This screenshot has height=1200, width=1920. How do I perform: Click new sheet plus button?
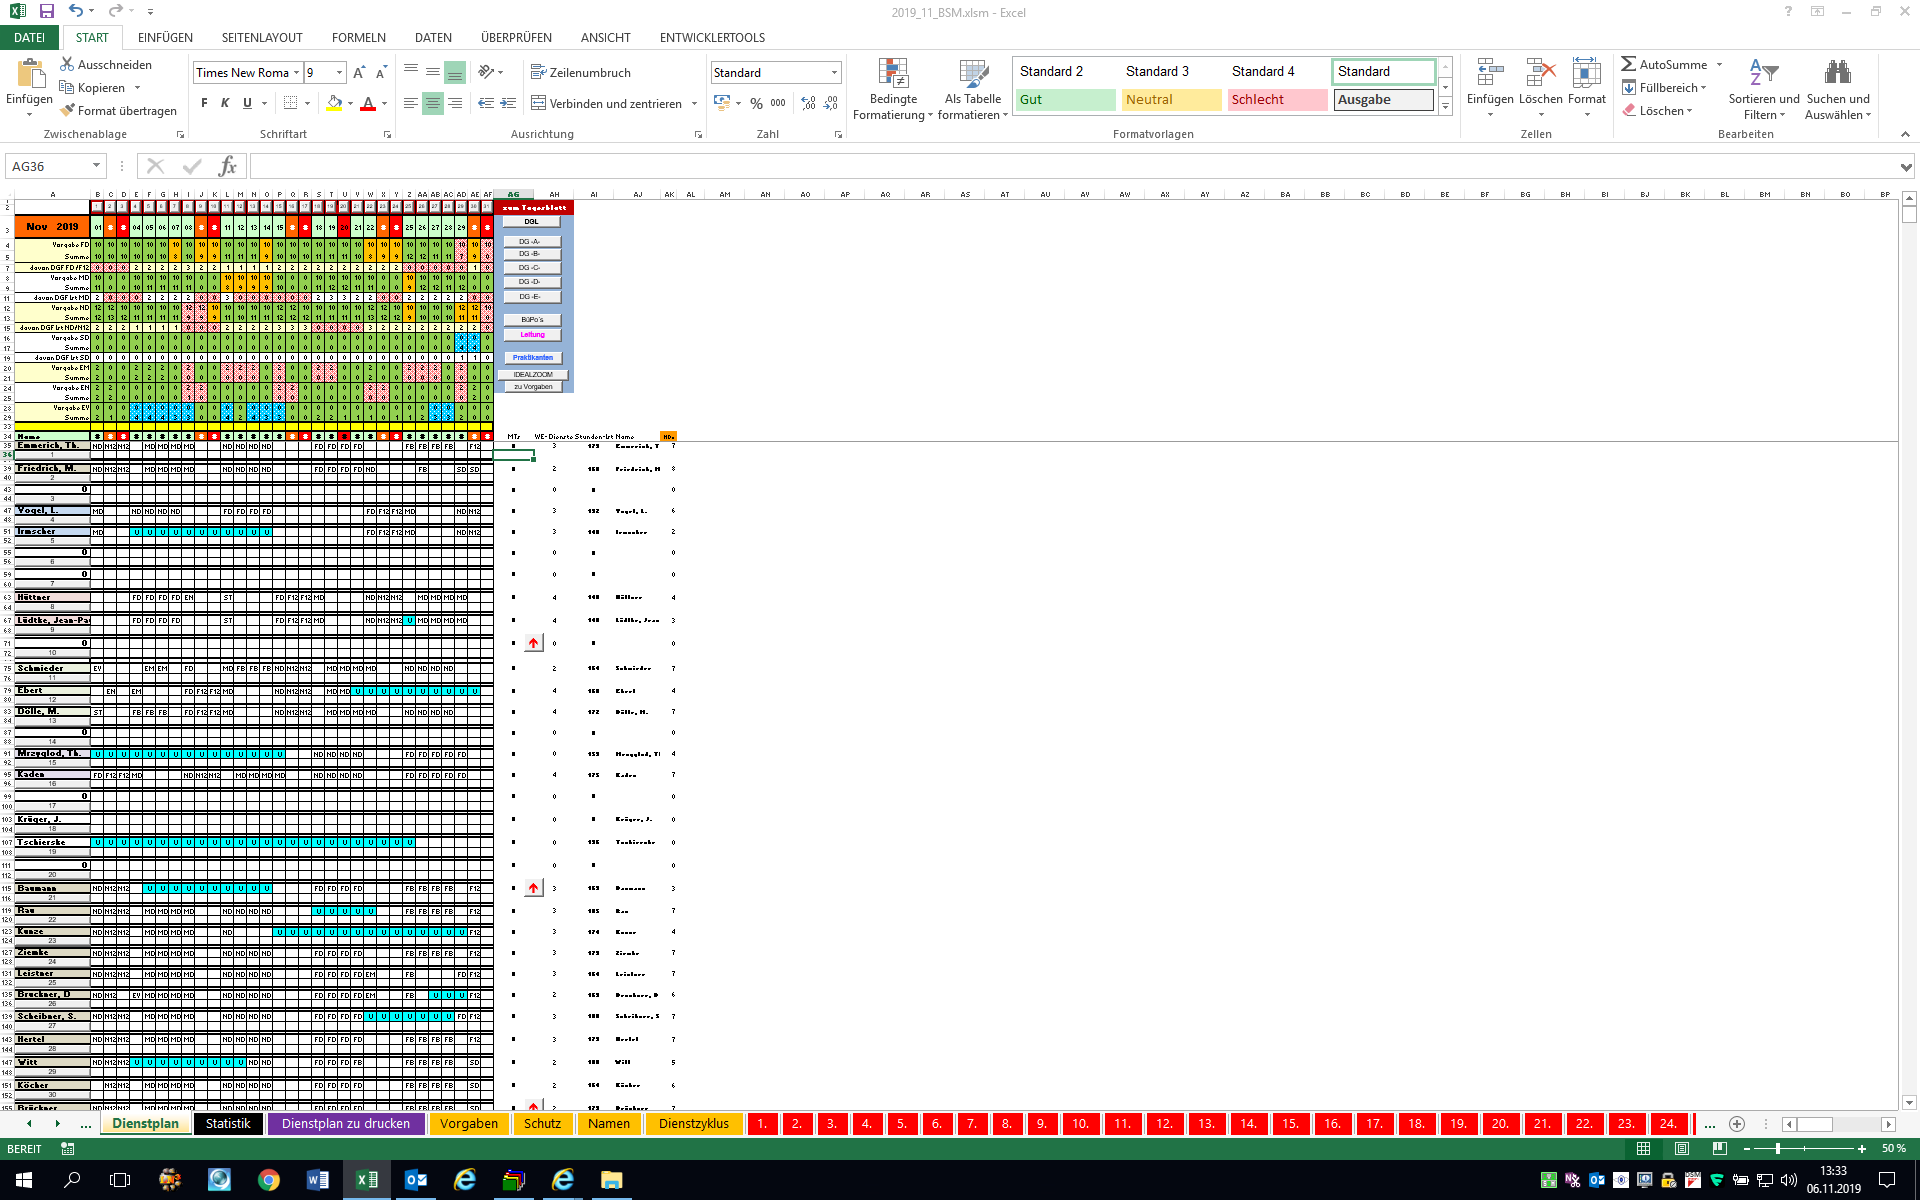tap(1737, 1124)
